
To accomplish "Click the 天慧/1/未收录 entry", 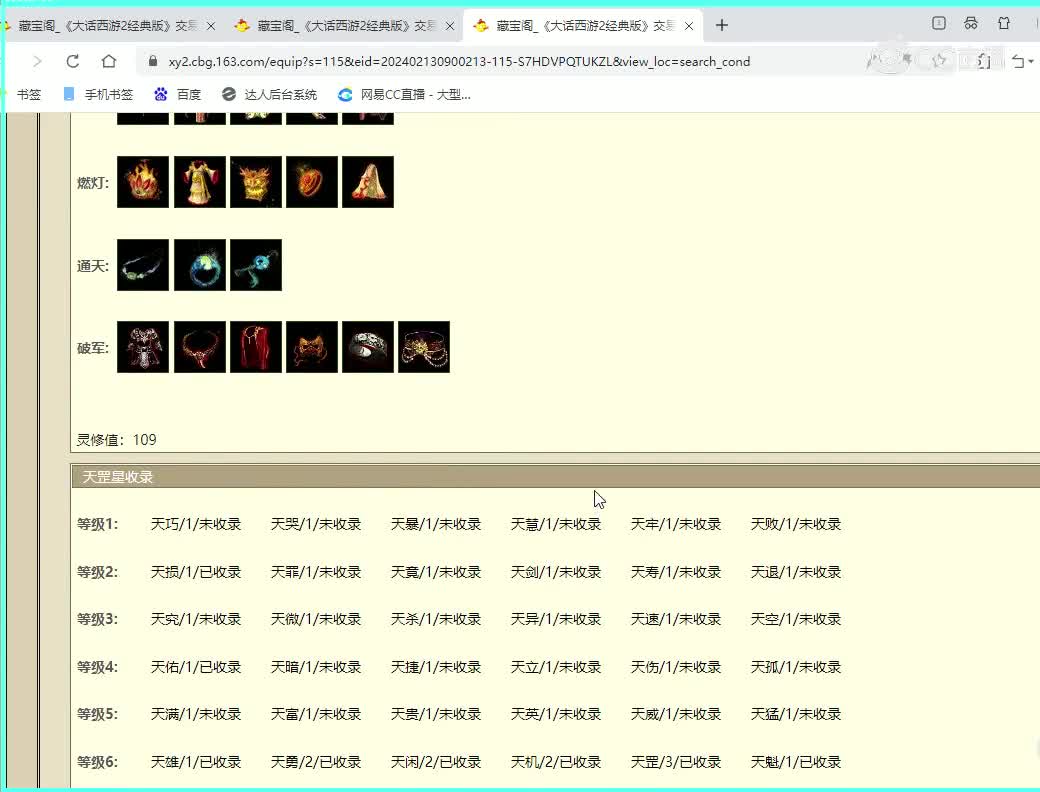I will pyautogui.click(x=556, y=524).
